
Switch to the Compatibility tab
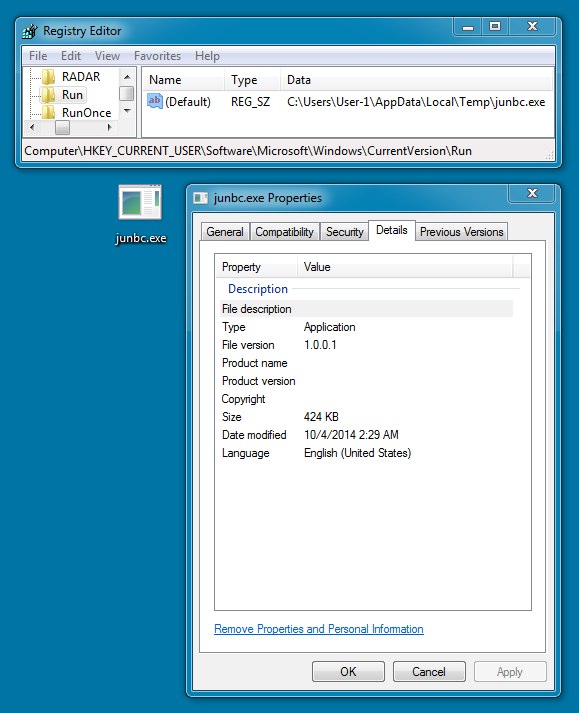[x=284, y=232]
